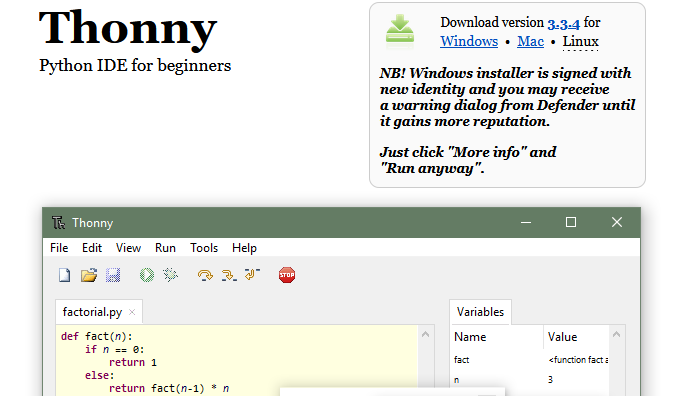Viewport: 688px width, 396px height.
Task: Follow the Windows download link
Action: pos(469,41)
